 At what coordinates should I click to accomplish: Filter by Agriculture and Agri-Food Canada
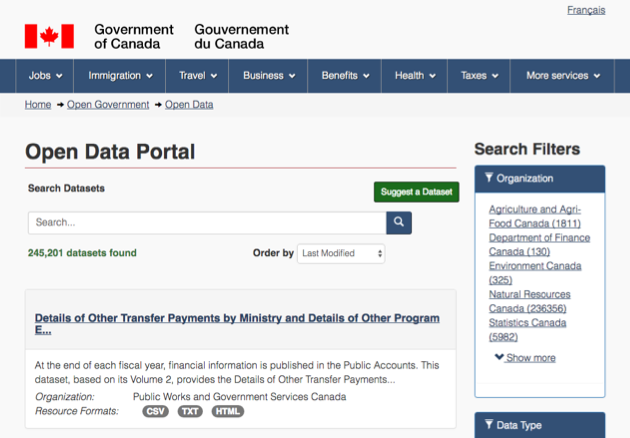pyautogui.click(x=535, y=216)
